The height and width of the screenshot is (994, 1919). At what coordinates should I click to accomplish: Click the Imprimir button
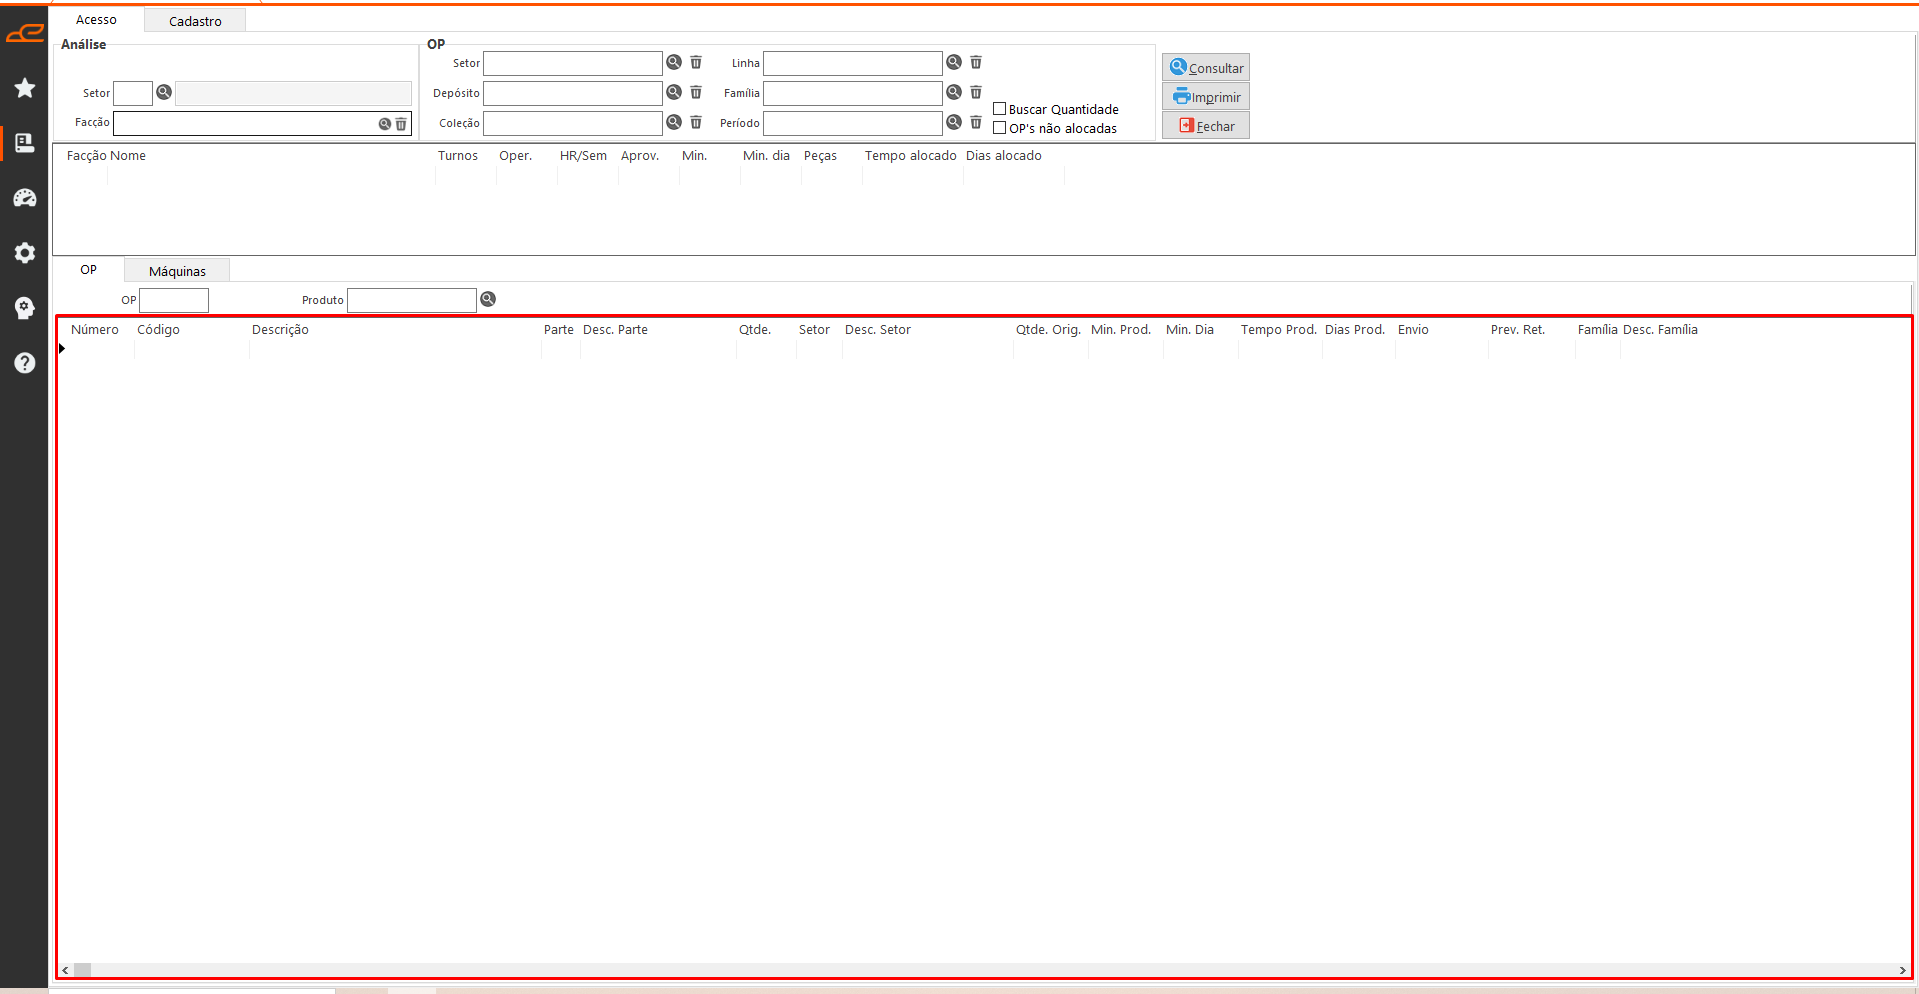click(1206, 97)
